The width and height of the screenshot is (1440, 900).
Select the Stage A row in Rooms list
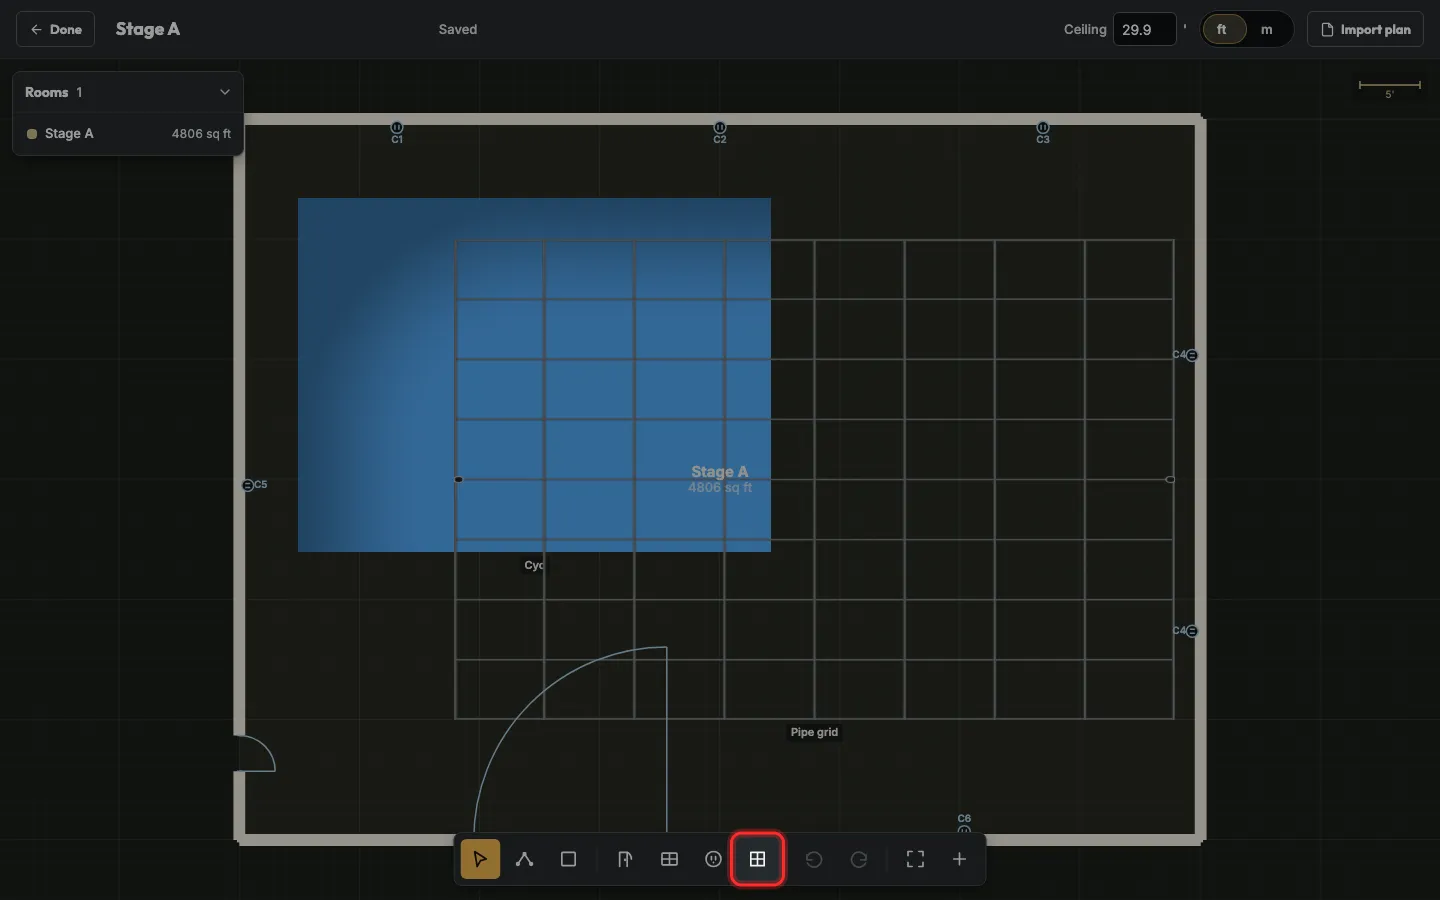tap(128, 134)
